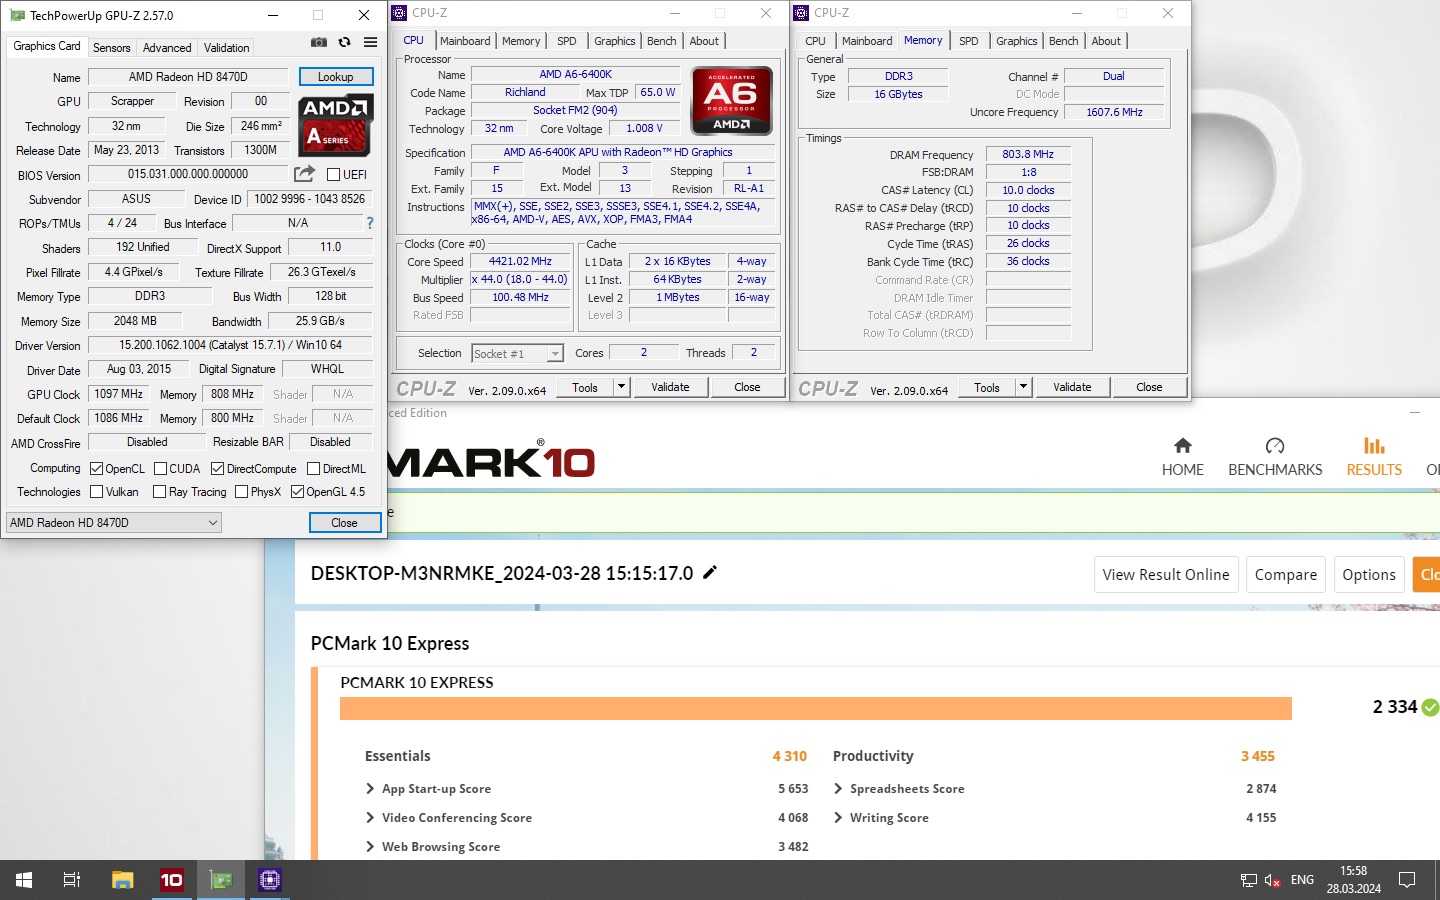
Task: Click the BIOS version share icon
Action: (x=305, y=174)
